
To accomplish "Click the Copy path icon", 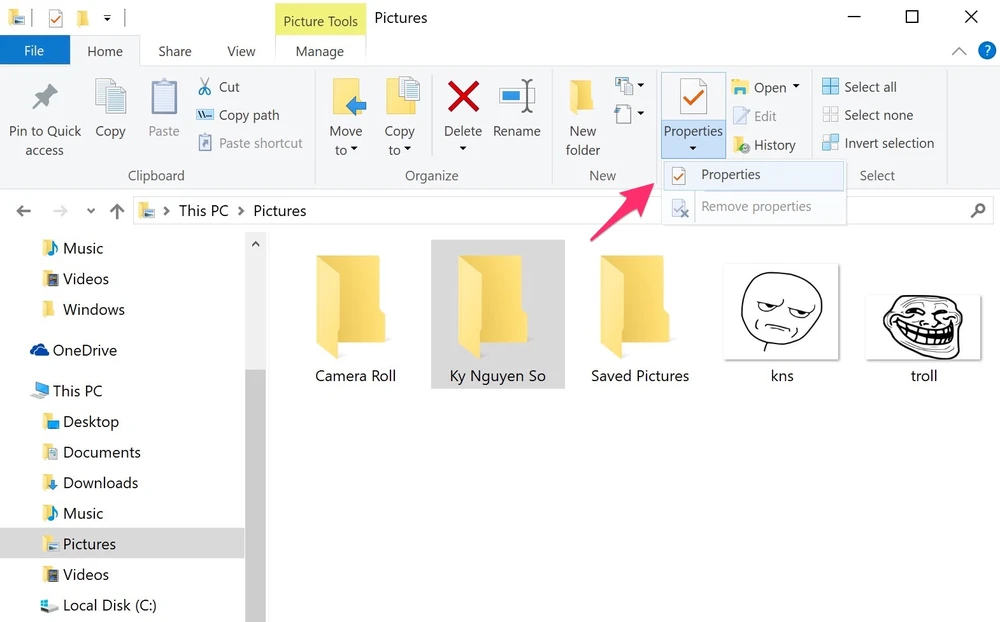I will pyautogui.click(x=208, y=115).
